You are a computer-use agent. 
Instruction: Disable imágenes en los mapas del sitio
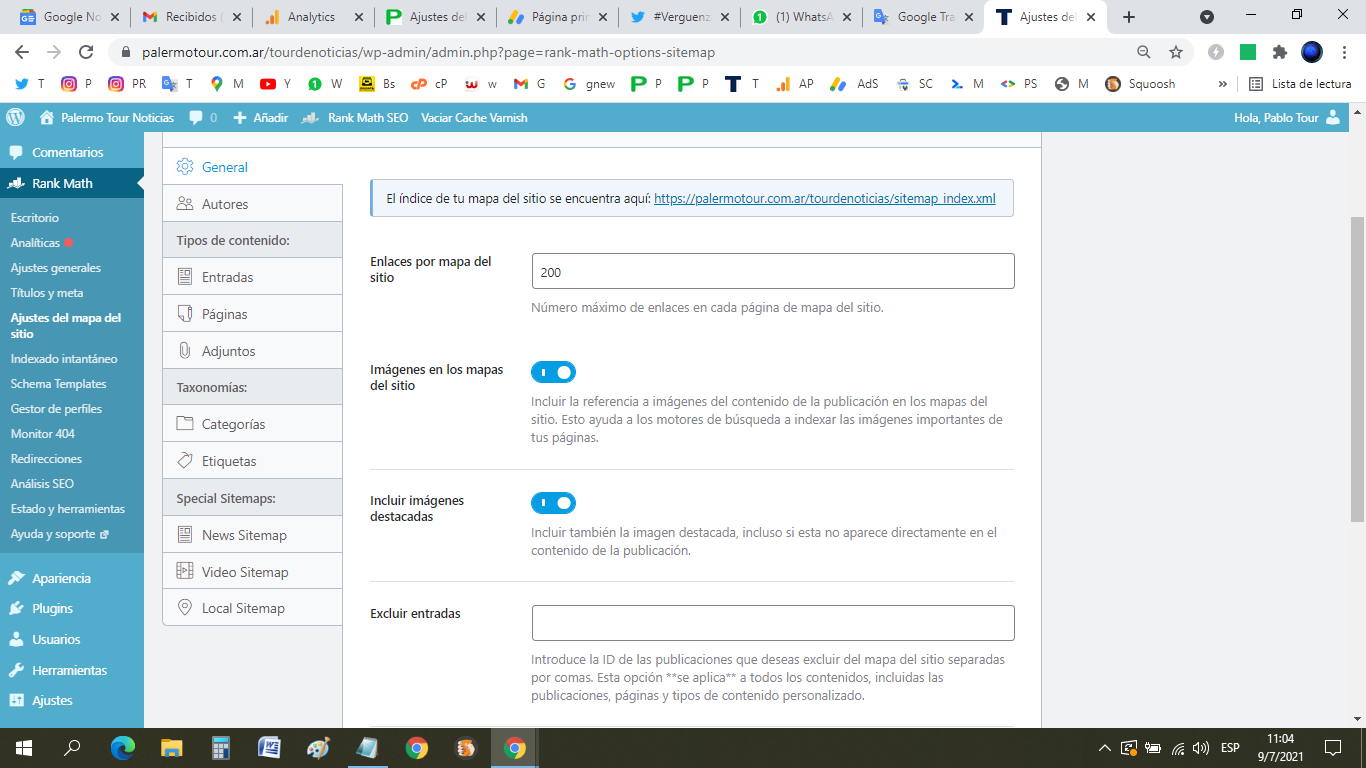tap(553, 371)
